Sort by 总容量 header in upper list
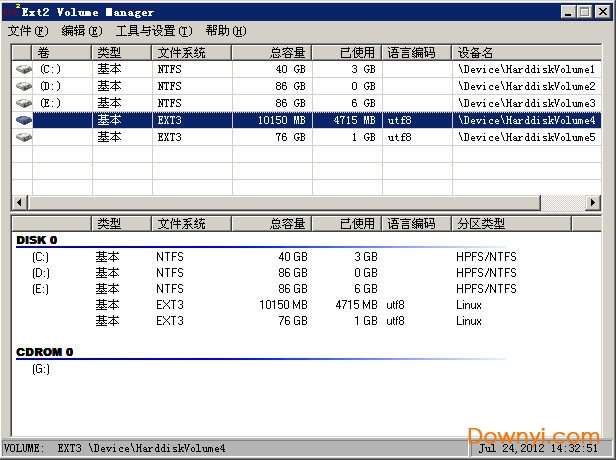Viewport: 616px width, 460px height. tap(271, 53)
